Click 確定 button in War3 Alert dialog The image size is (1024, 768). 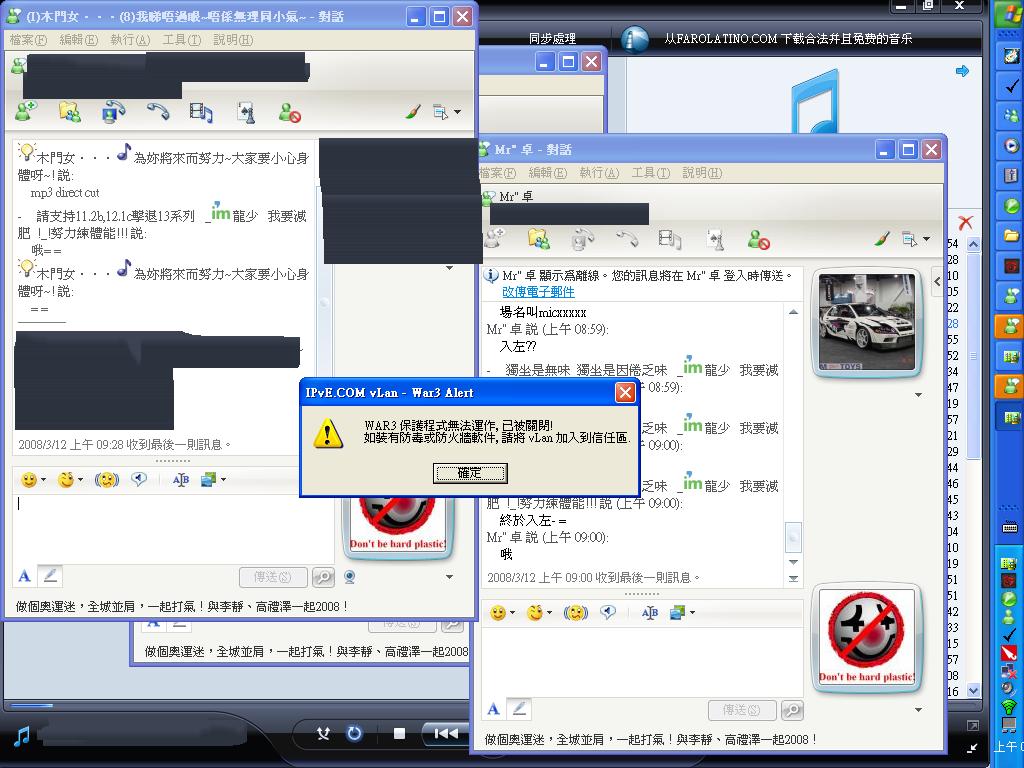(469, 473)
